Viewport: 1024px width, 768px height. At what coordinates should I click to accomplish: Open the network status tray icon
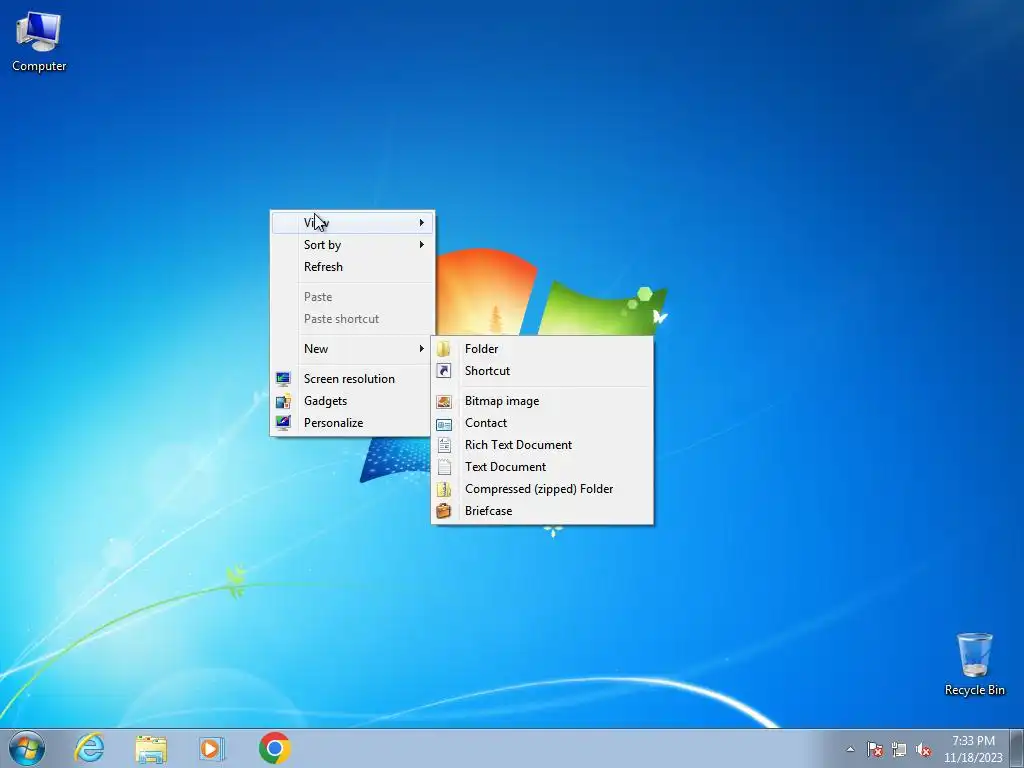pos(899,749)
